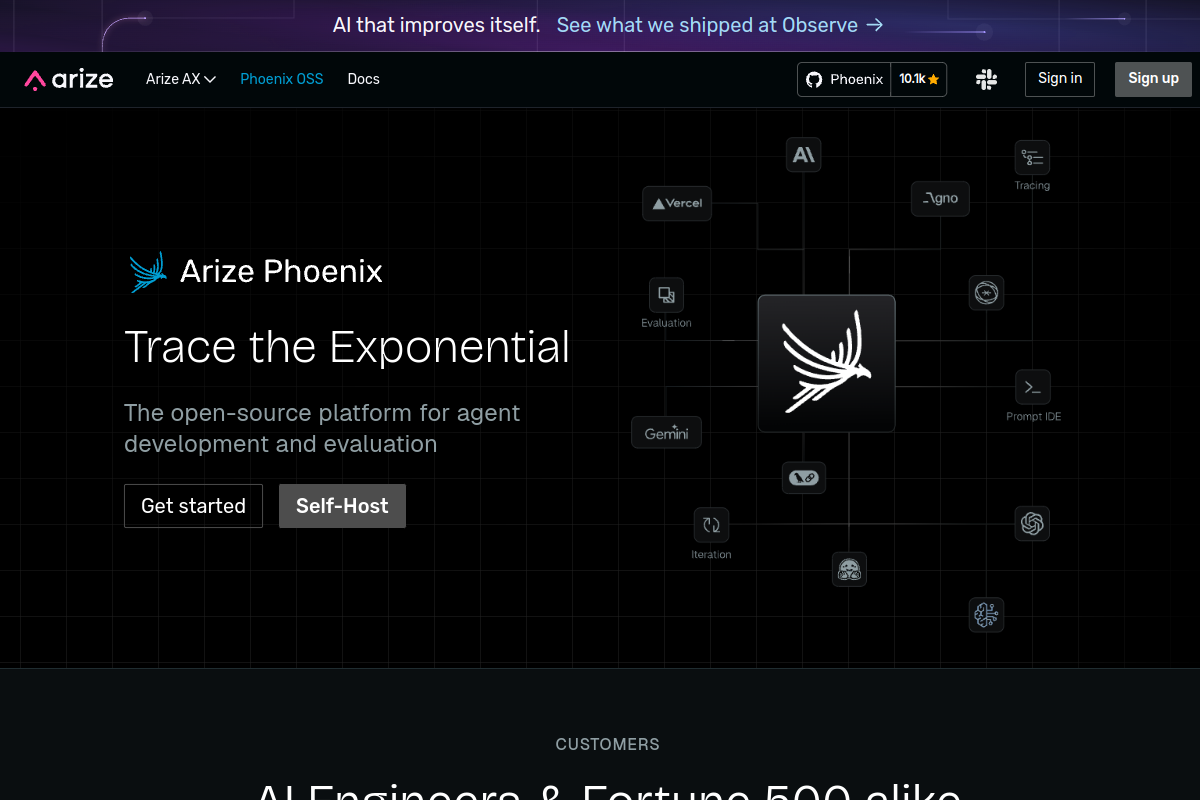Follow the 'See what we shipped at Observe' link
This screenshot has width=1200, height=800.
[x=720, y=25]
